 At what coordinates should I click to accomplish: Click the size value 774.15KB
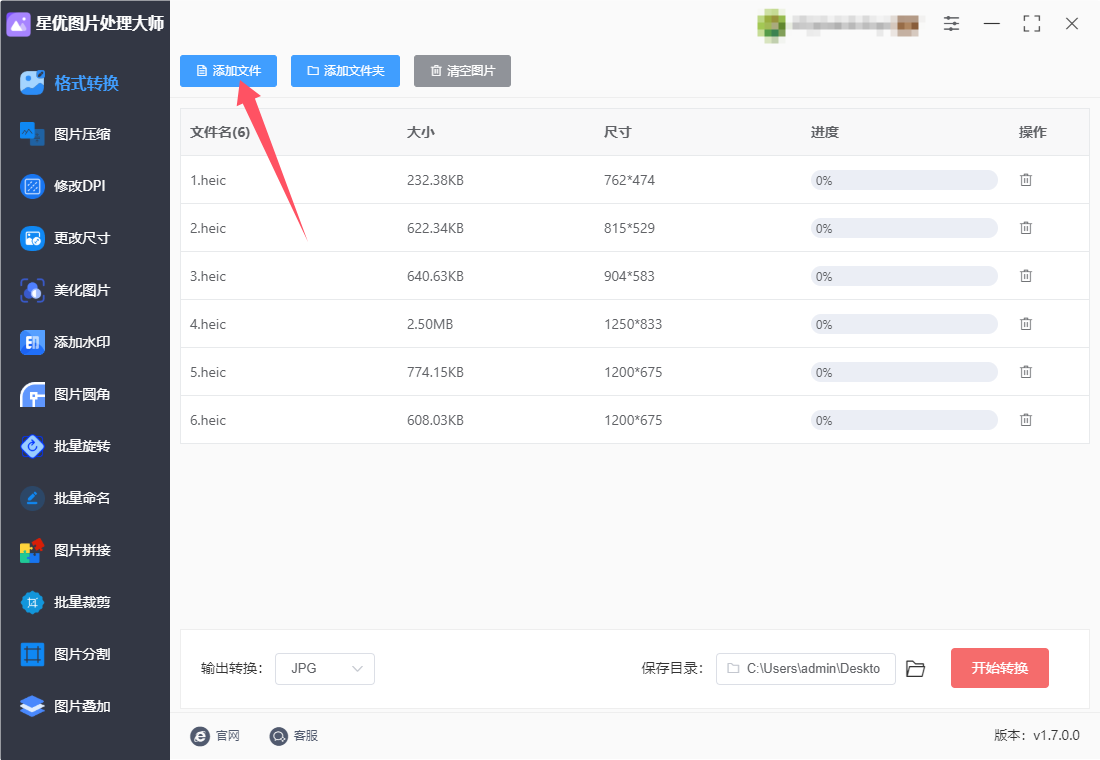[435, 372]
